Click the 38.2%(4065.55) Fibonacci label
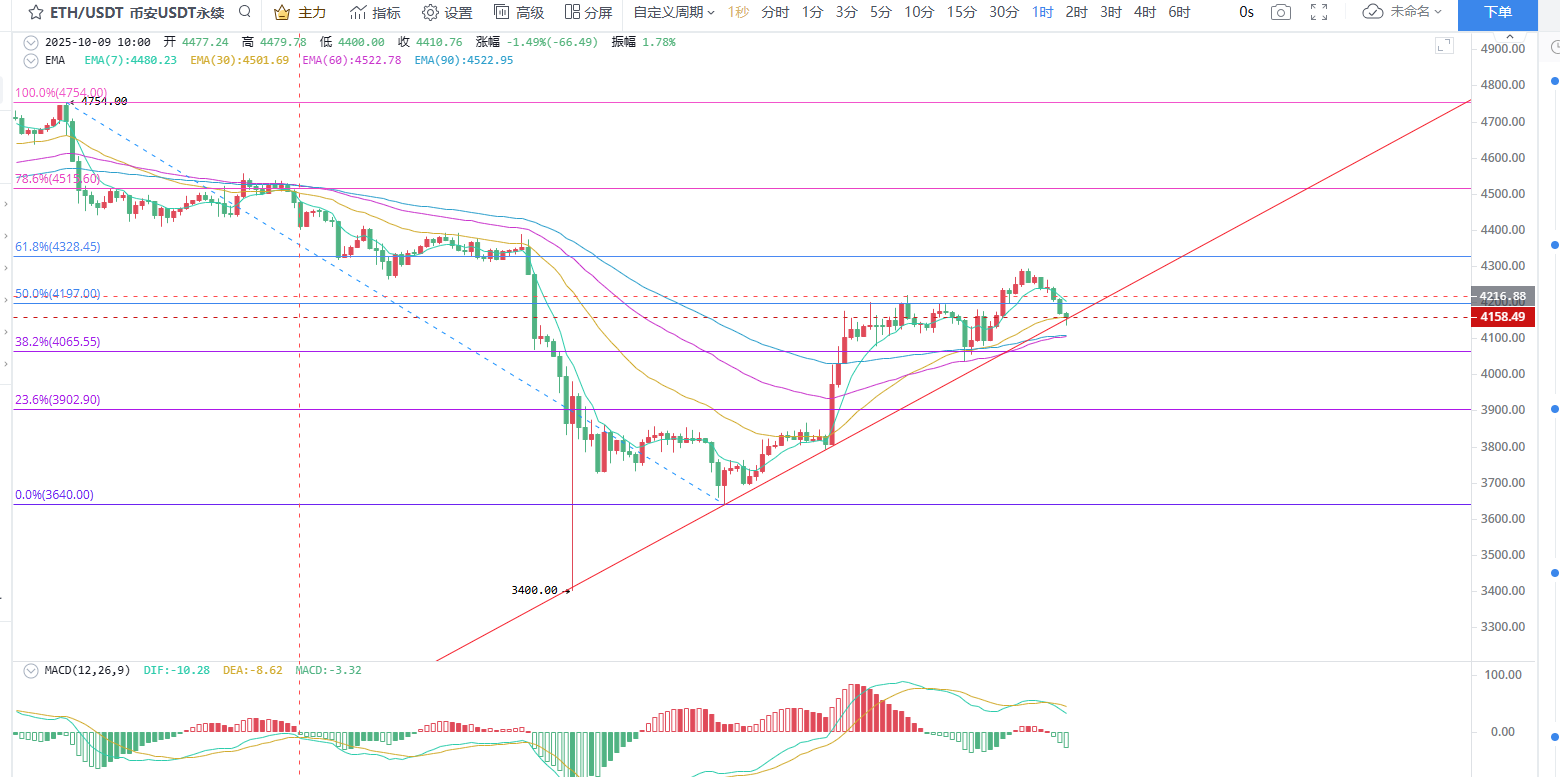Image resolution: width=1560 pixels, height=777 pixels. pos(57,342)
